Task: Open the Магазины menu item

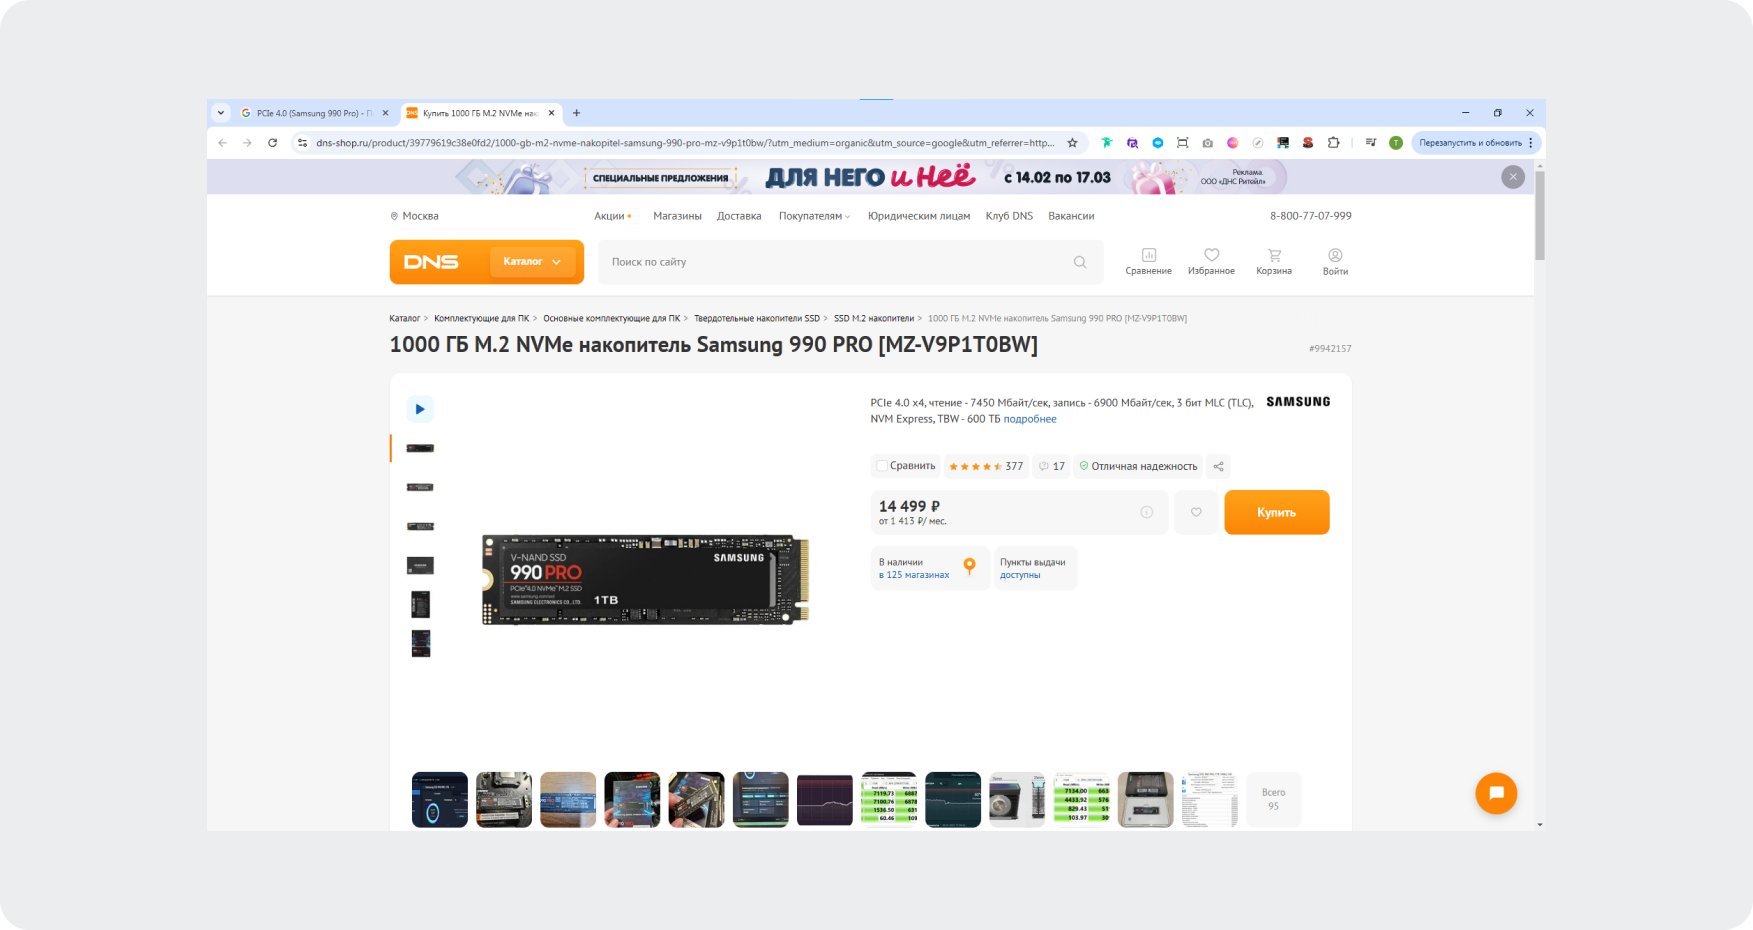Action: (677, 216)
